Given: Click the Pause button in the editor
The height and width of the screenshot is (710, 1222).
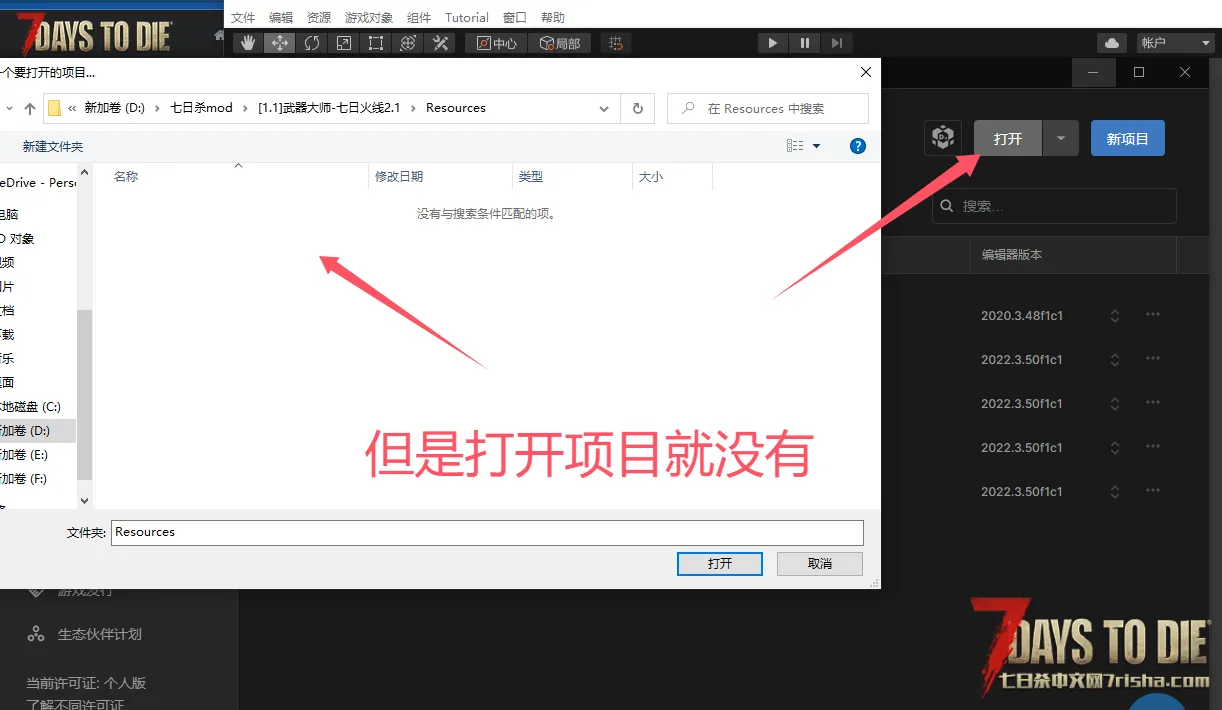Looking at the screenshot, I should (804, 43).
